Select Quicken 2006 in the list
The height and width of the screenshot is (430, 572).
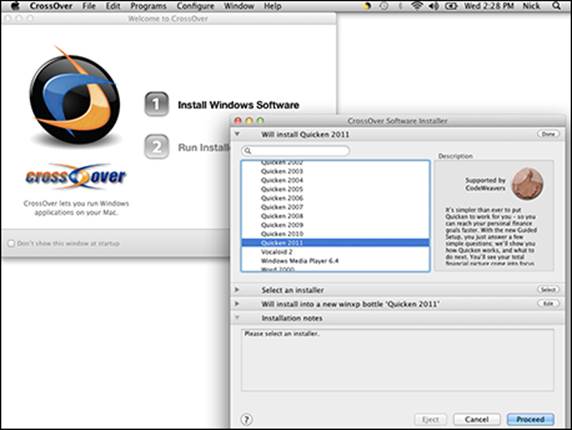coord(335,198)
